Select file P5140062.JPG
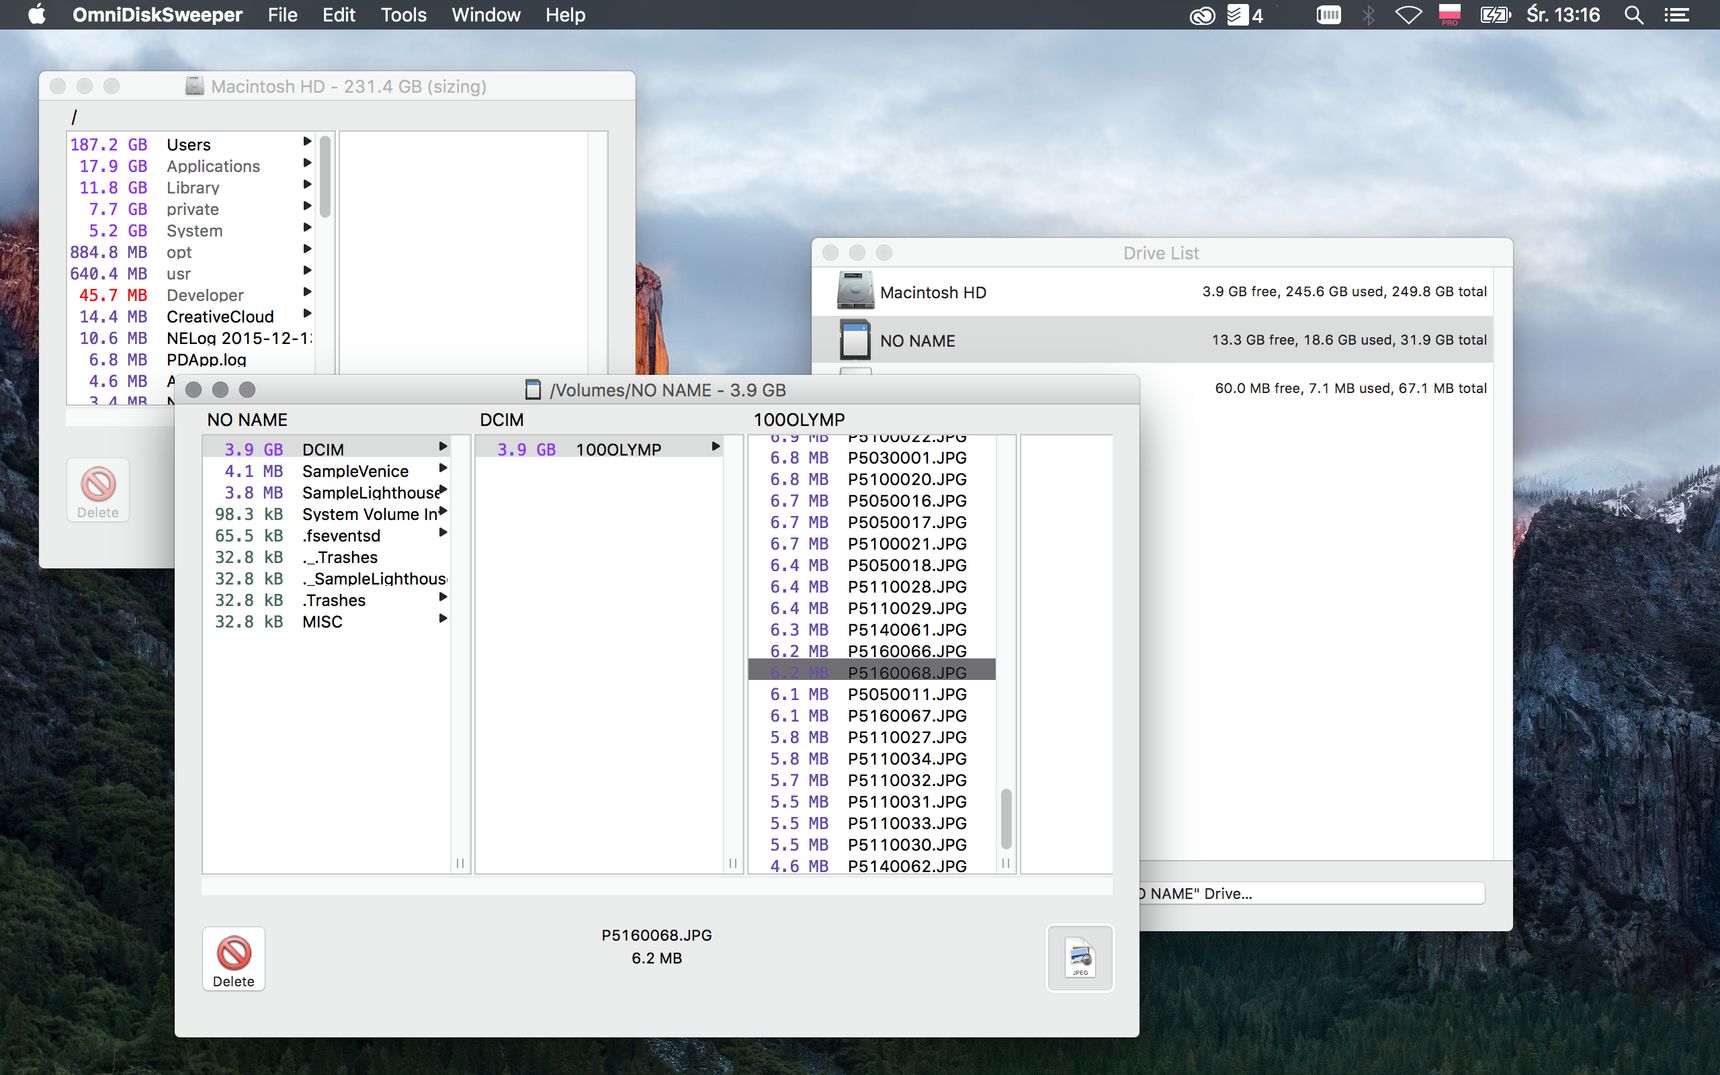 pyautogui.click(x=872, y=866)
